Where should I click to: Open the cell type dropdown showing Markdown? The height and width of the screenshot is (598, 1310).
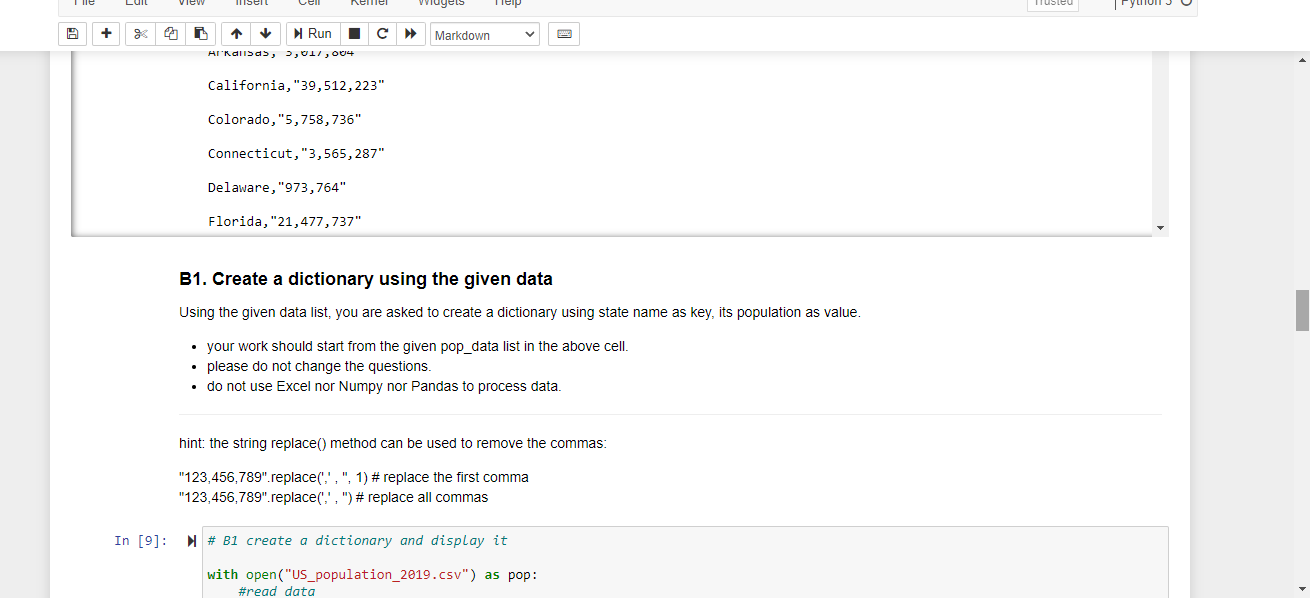click(484, 34)
